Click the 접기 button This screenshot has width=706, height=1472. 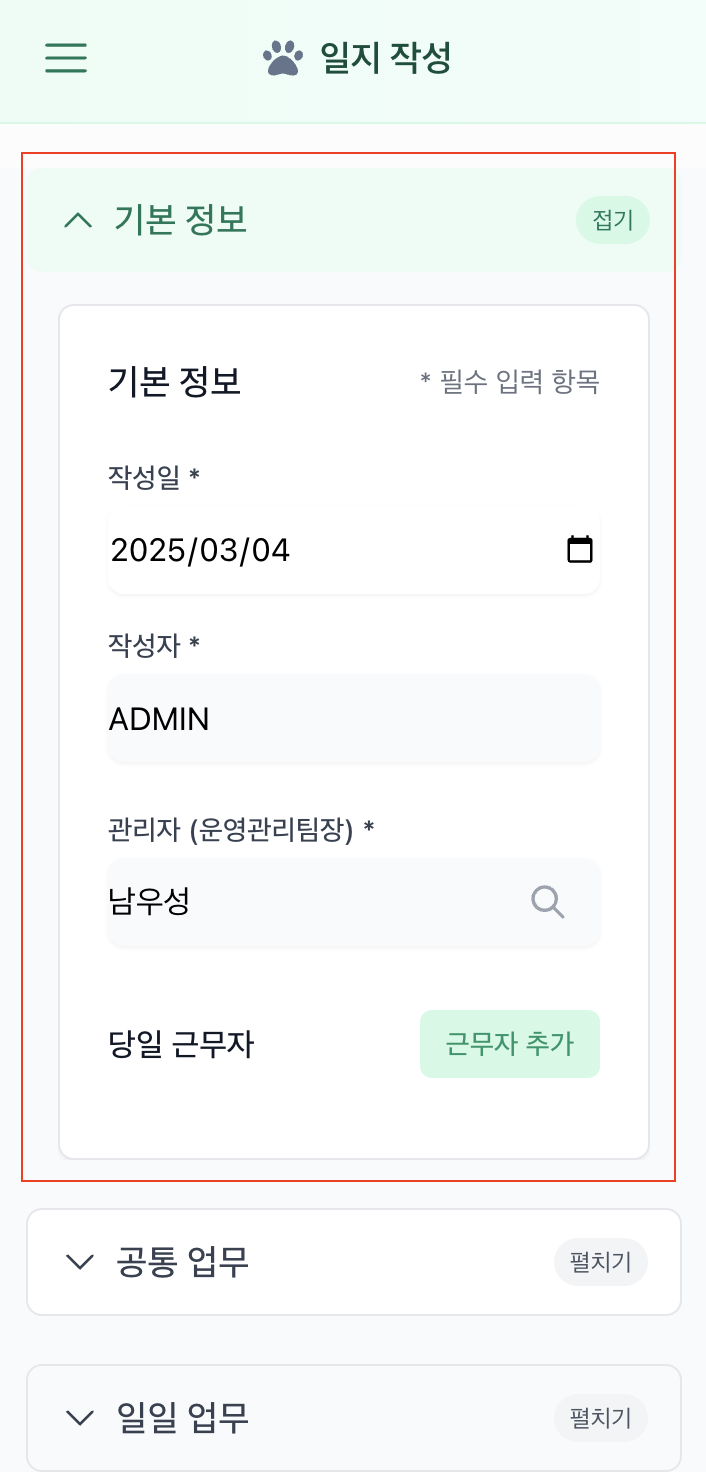point(613,219)
